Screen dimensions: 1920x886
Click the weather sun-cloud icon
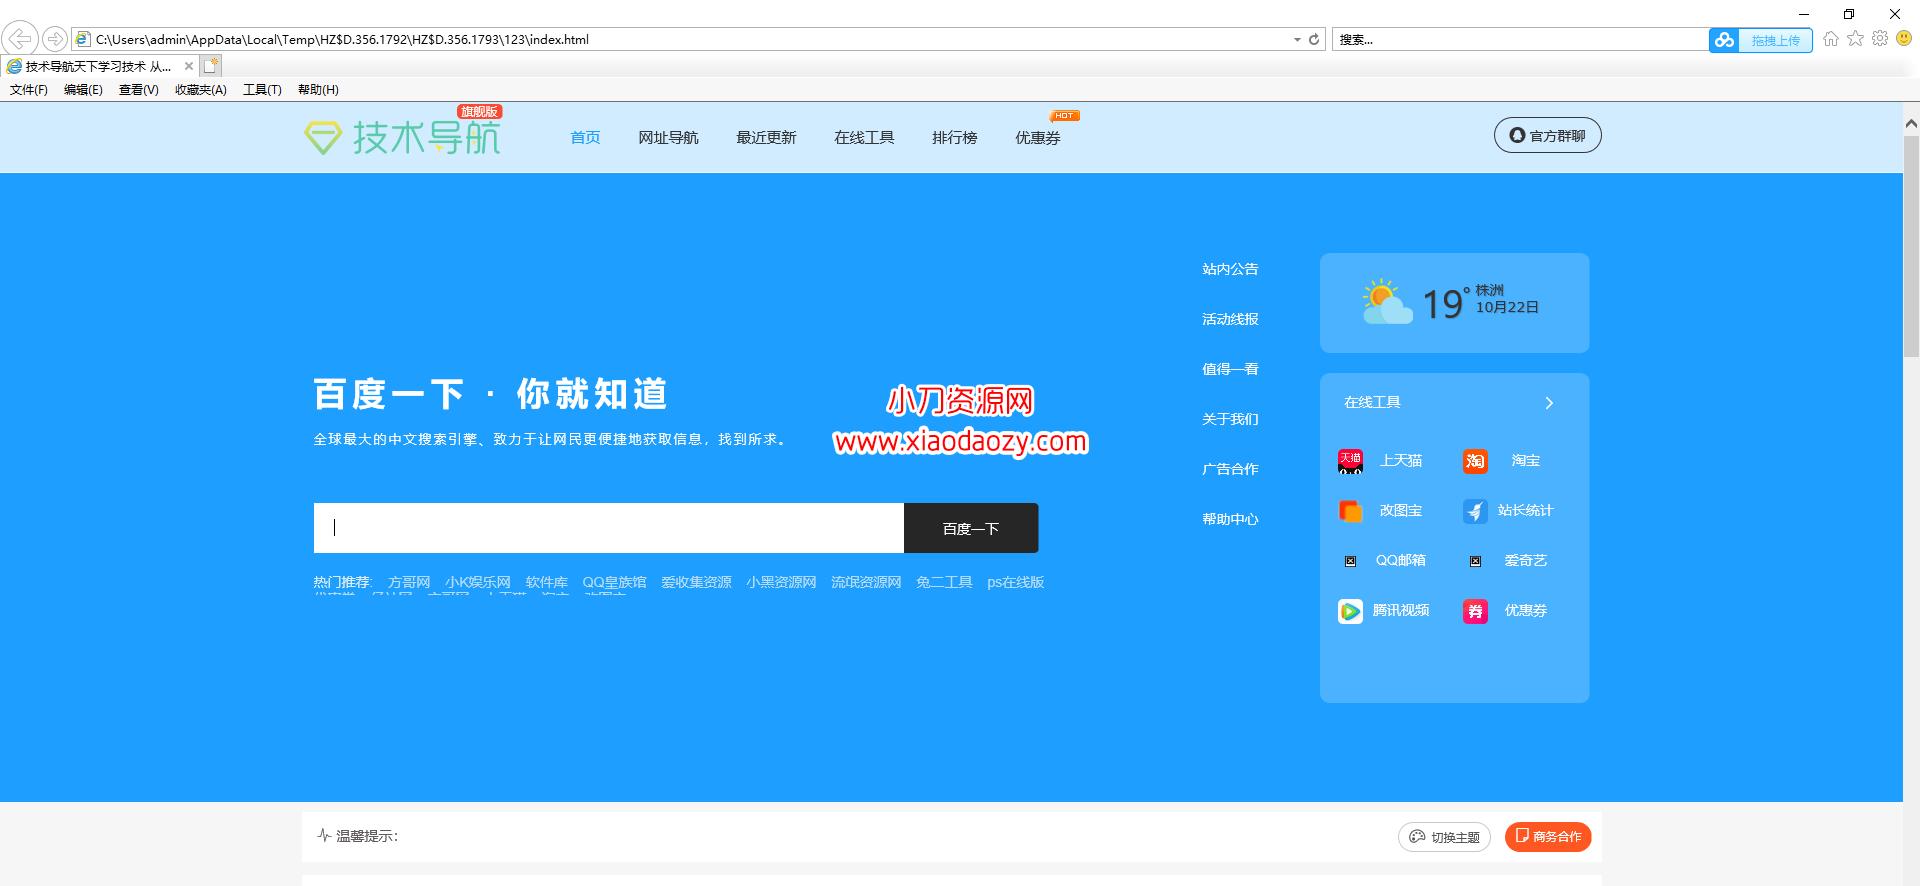[x=1387, y=301]
